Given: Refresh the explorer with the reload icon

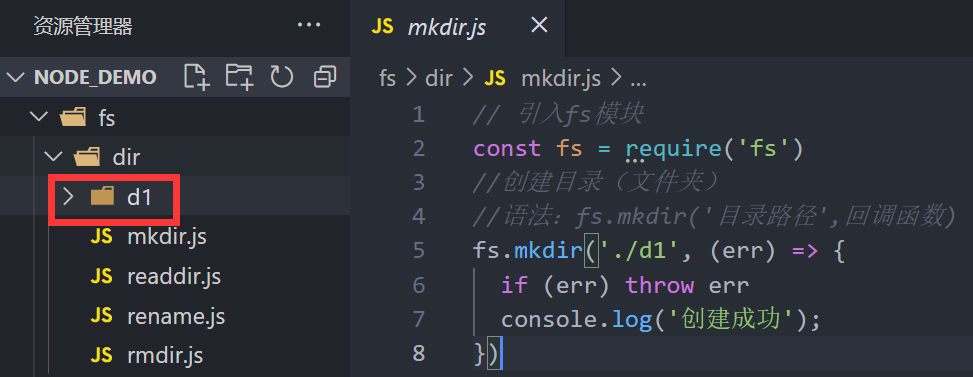Looking at the screenshot, I should point(282,77).
